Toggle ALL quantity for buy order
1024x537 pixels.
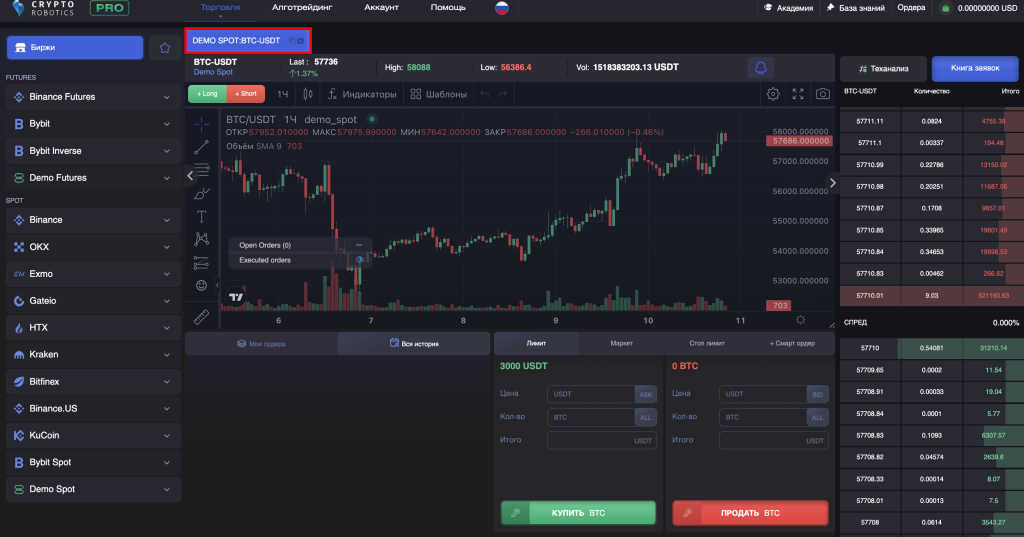(645, 417)
